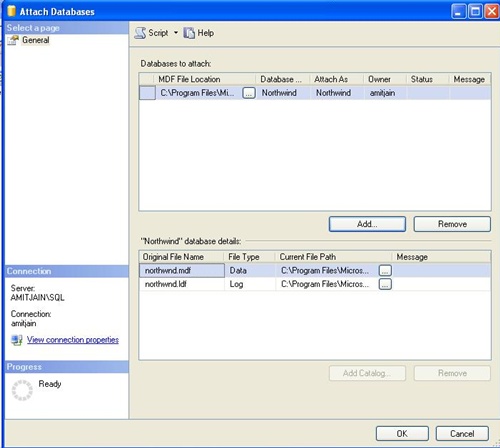Click the Database Name cell Northwind
This screenshot has width=500, height=448.
(283, 93)
